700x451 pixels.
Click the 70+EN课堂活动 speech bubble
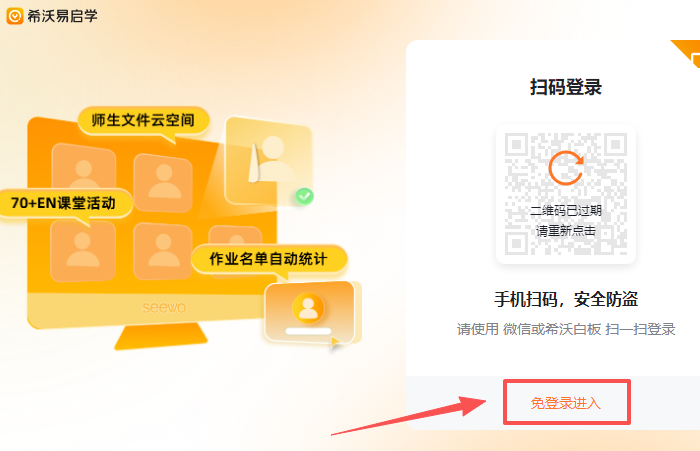click(x=64, y=203)
